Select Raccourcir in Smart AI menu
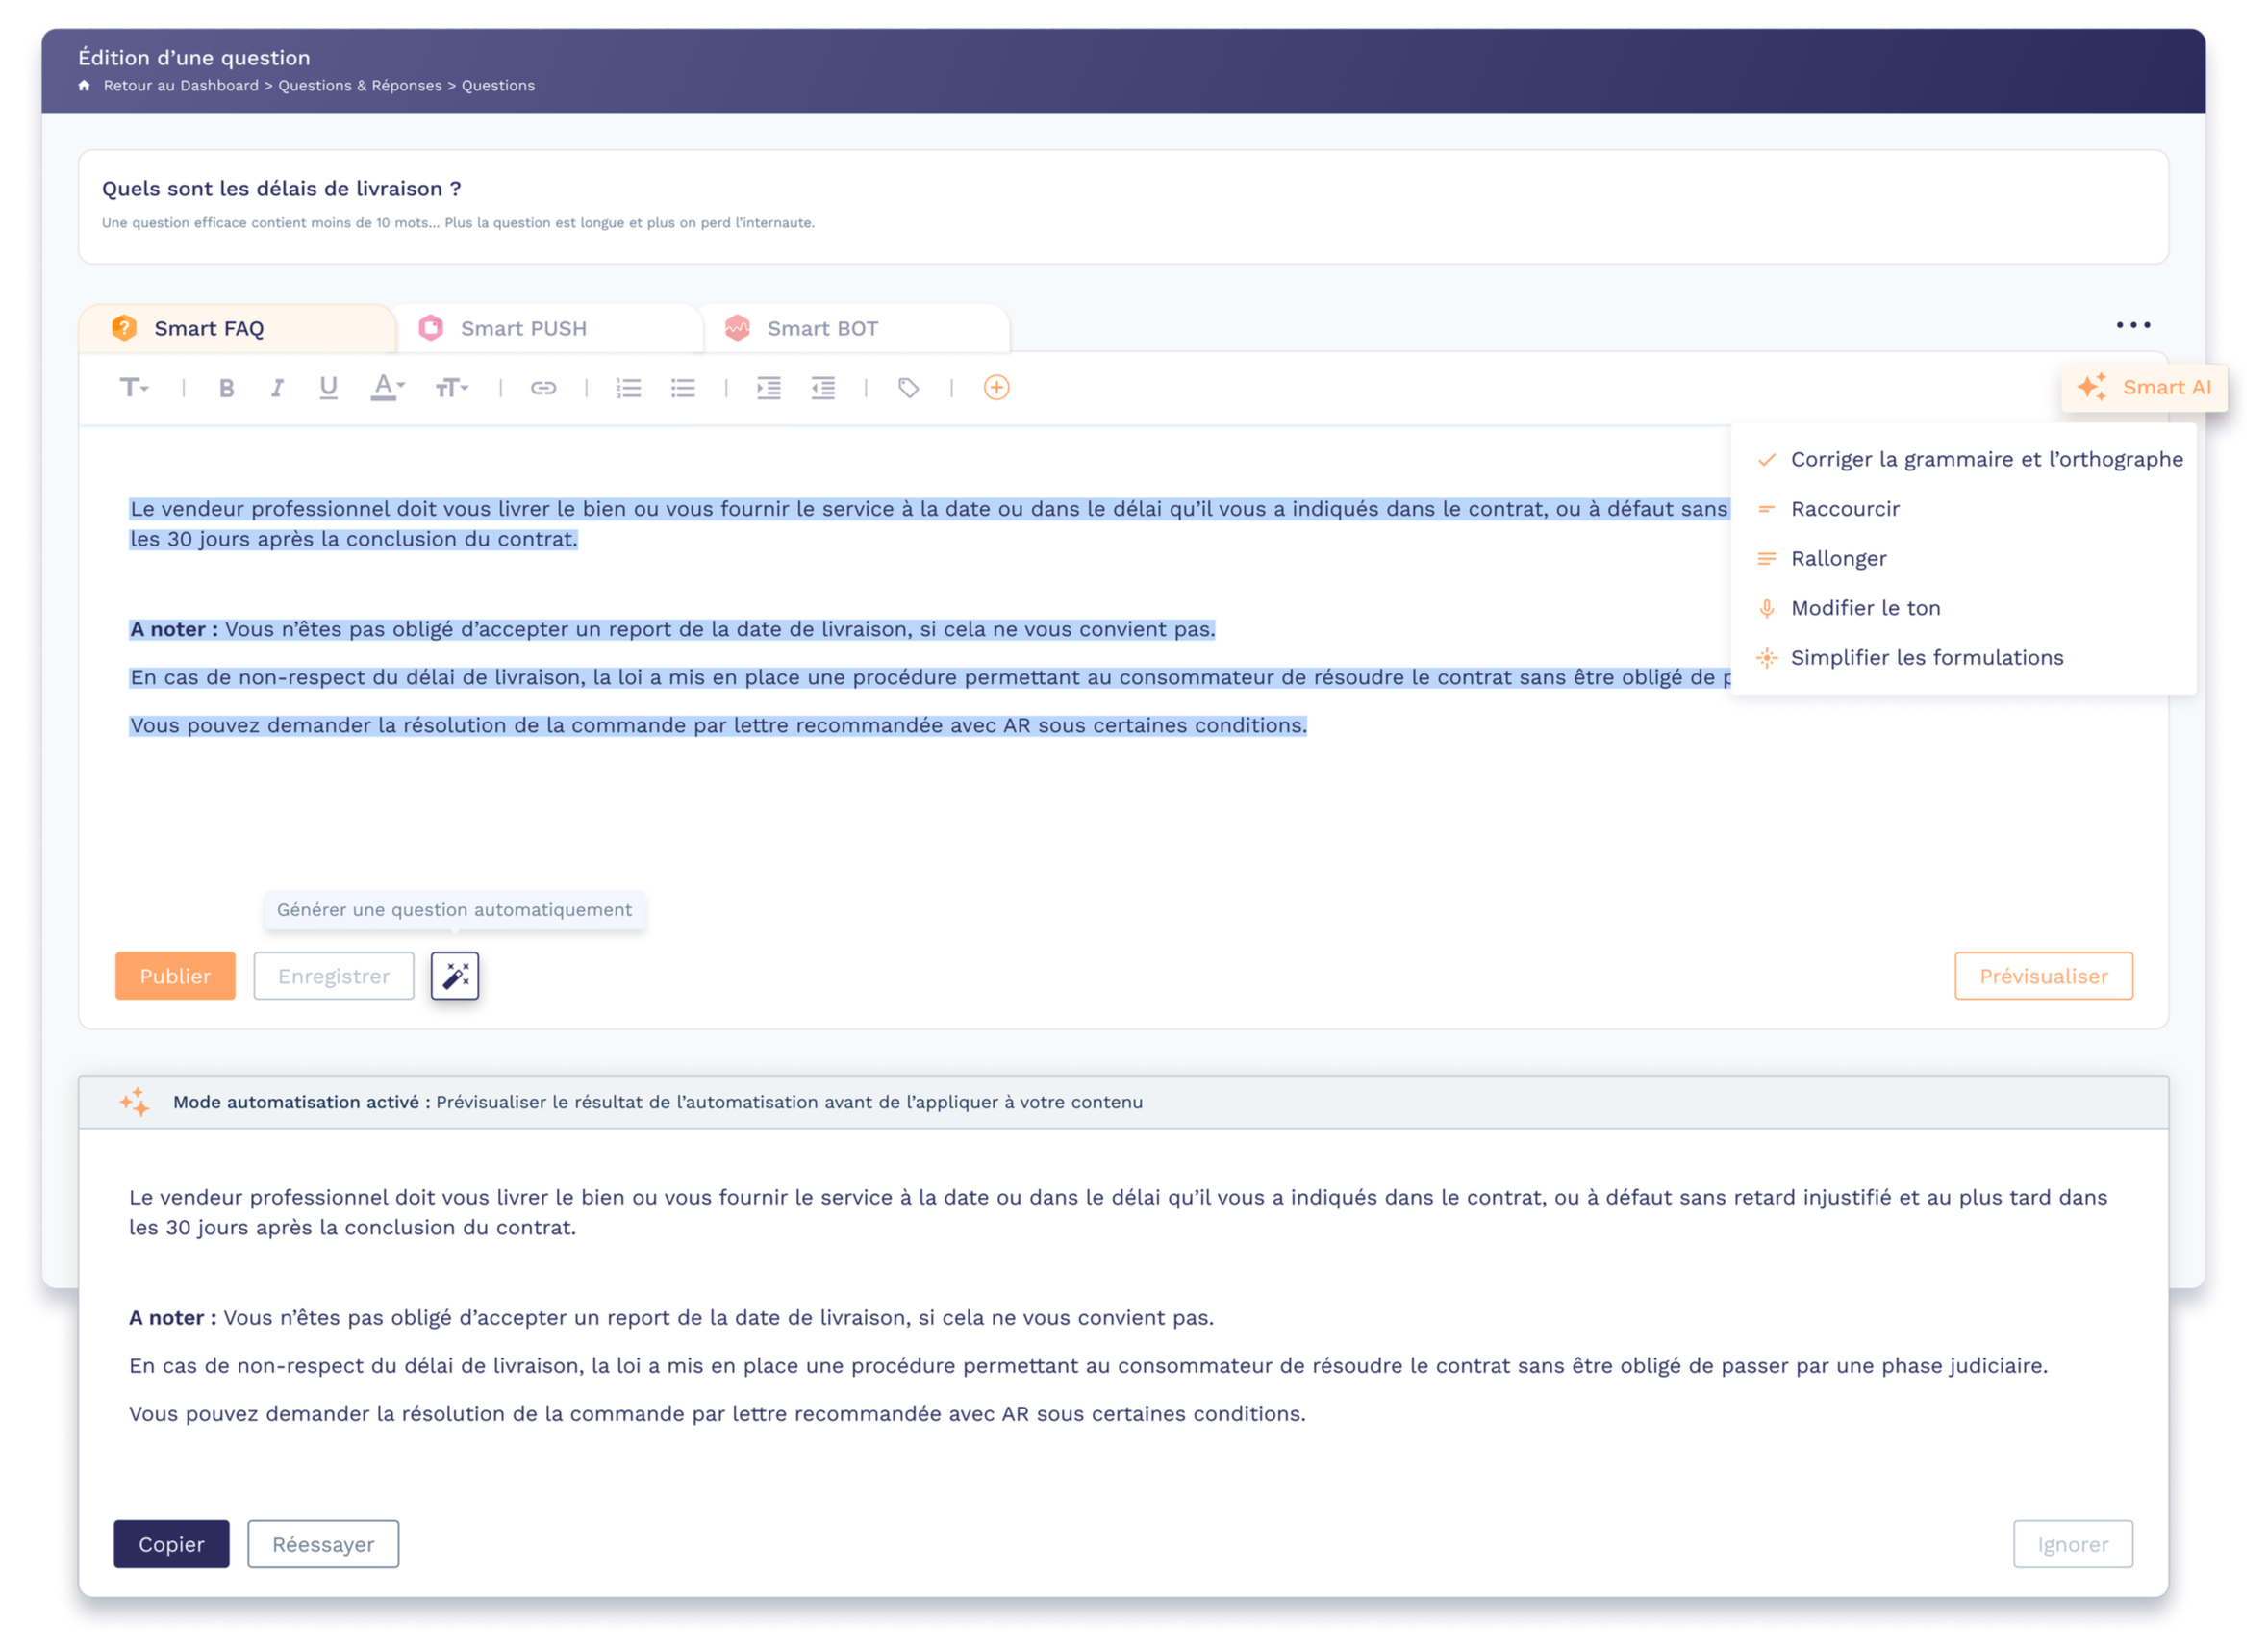Viewport: 2268px width, 1650px height. pyautogui.click(x=1845, y=509)
